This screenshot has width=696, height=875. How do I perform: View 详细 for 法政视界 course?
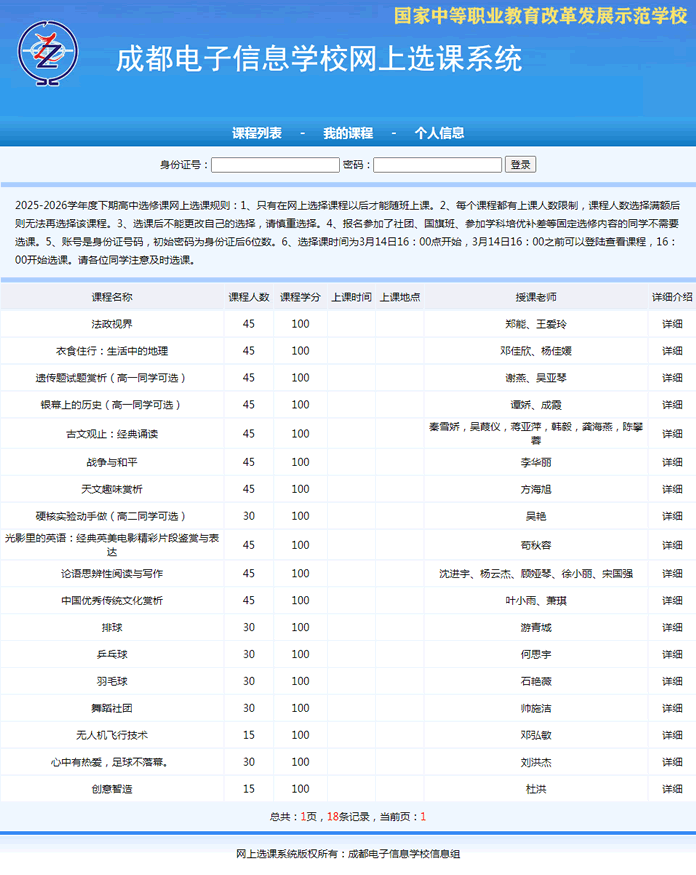point(672,324)
